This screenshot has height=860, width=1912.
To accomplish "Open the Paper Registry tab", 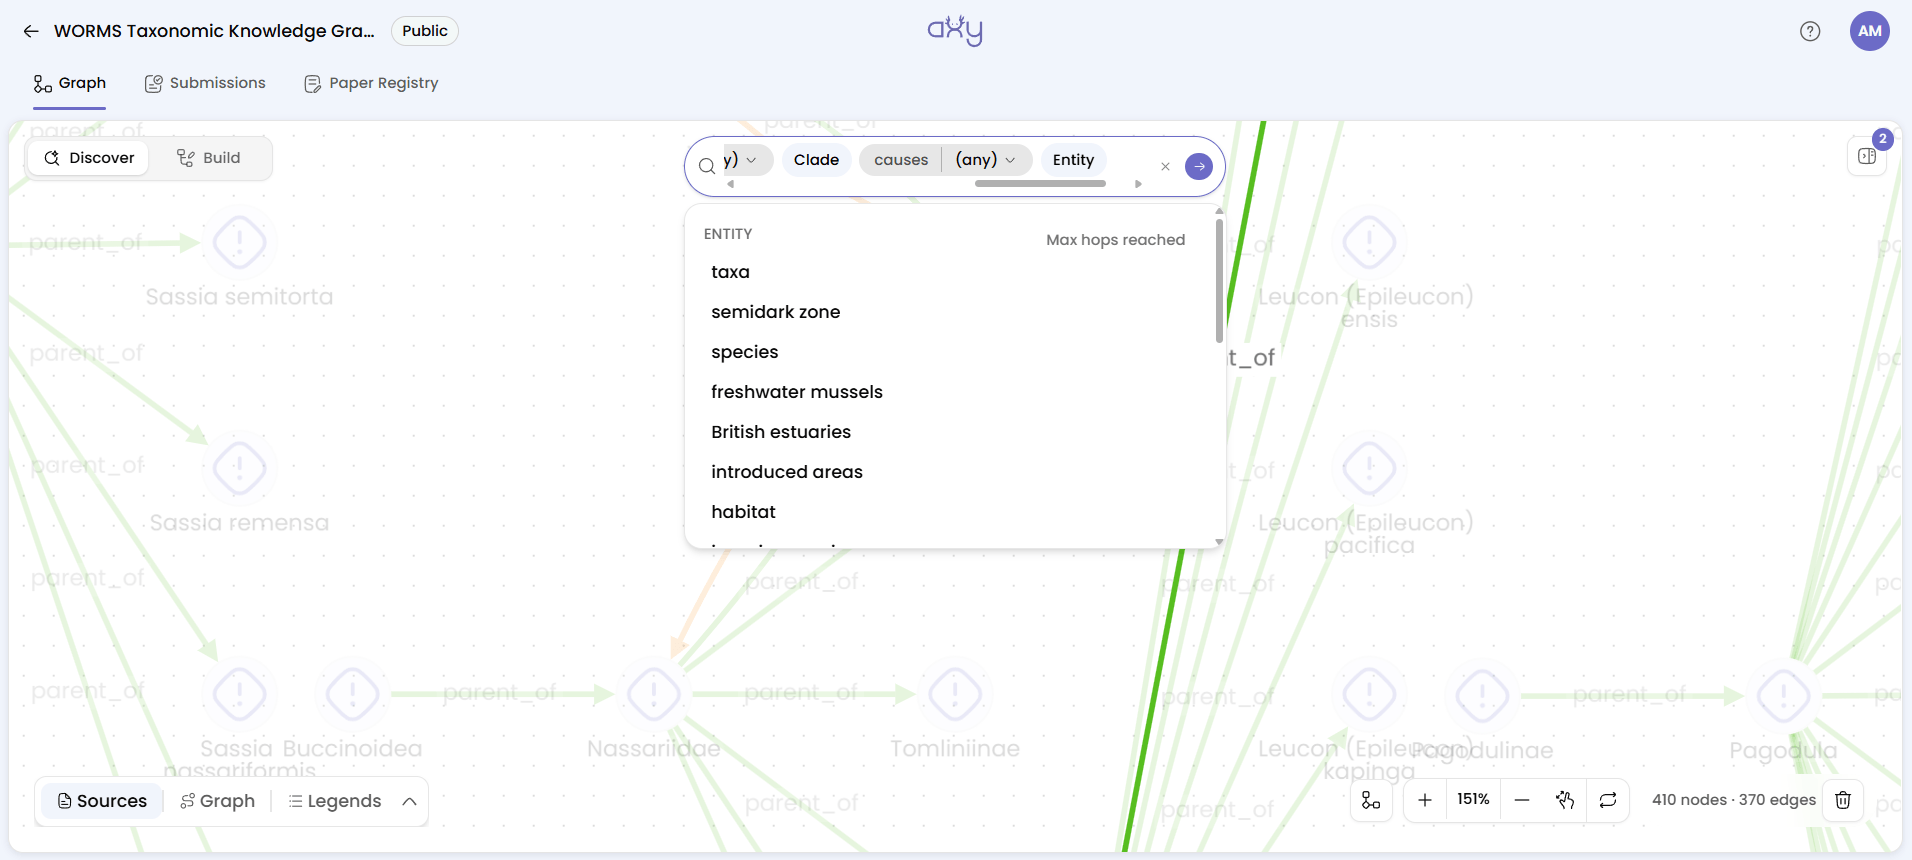I will [x=371, y=83].
